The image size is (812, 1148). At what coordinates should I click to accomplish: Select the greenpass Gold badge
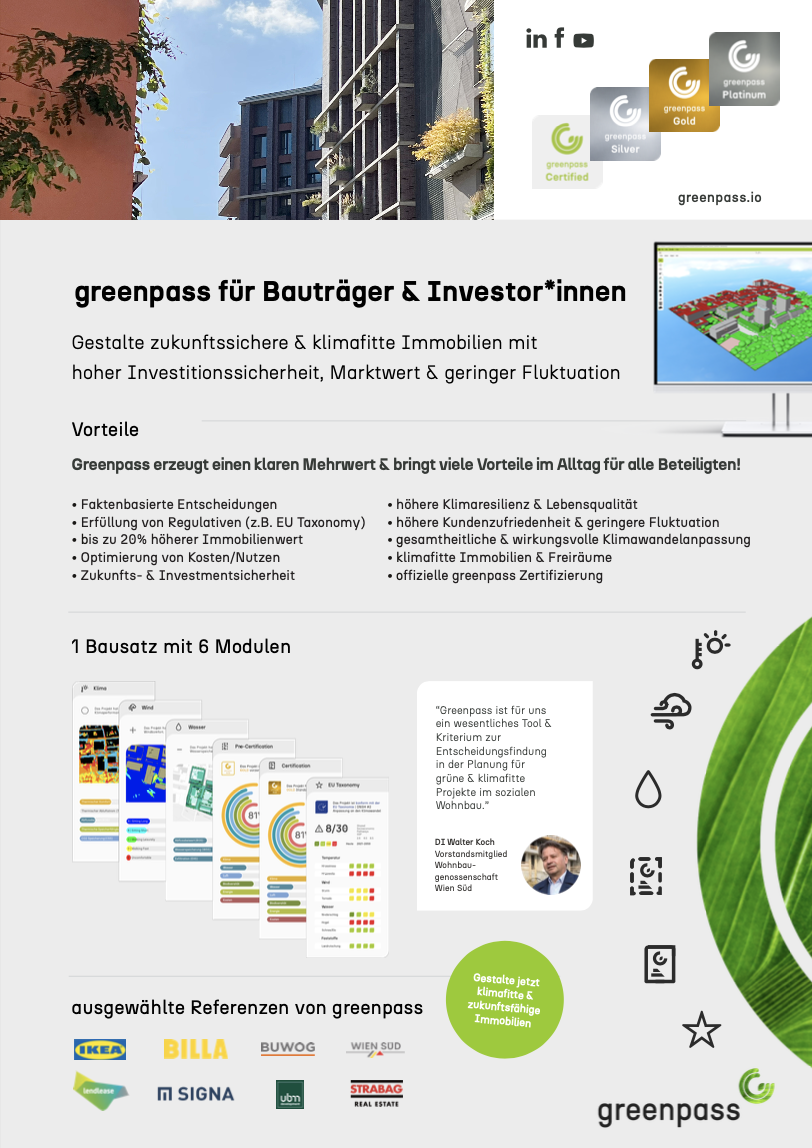684,95
